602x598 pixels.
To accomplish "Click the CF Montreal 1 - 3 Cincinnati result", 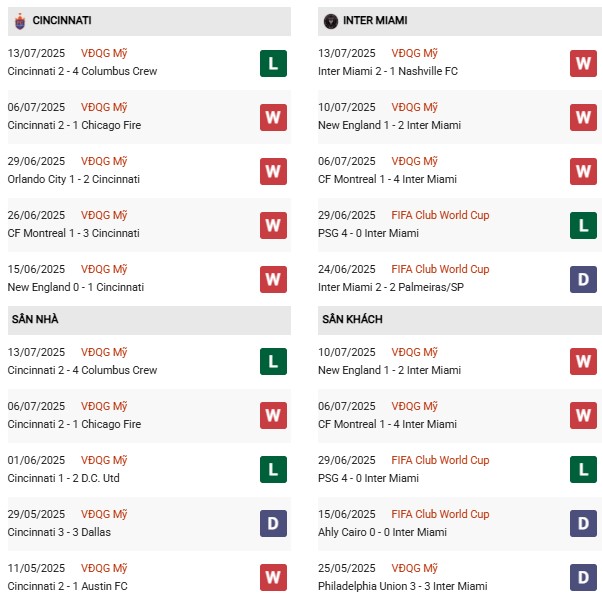I will coord(73,233).
